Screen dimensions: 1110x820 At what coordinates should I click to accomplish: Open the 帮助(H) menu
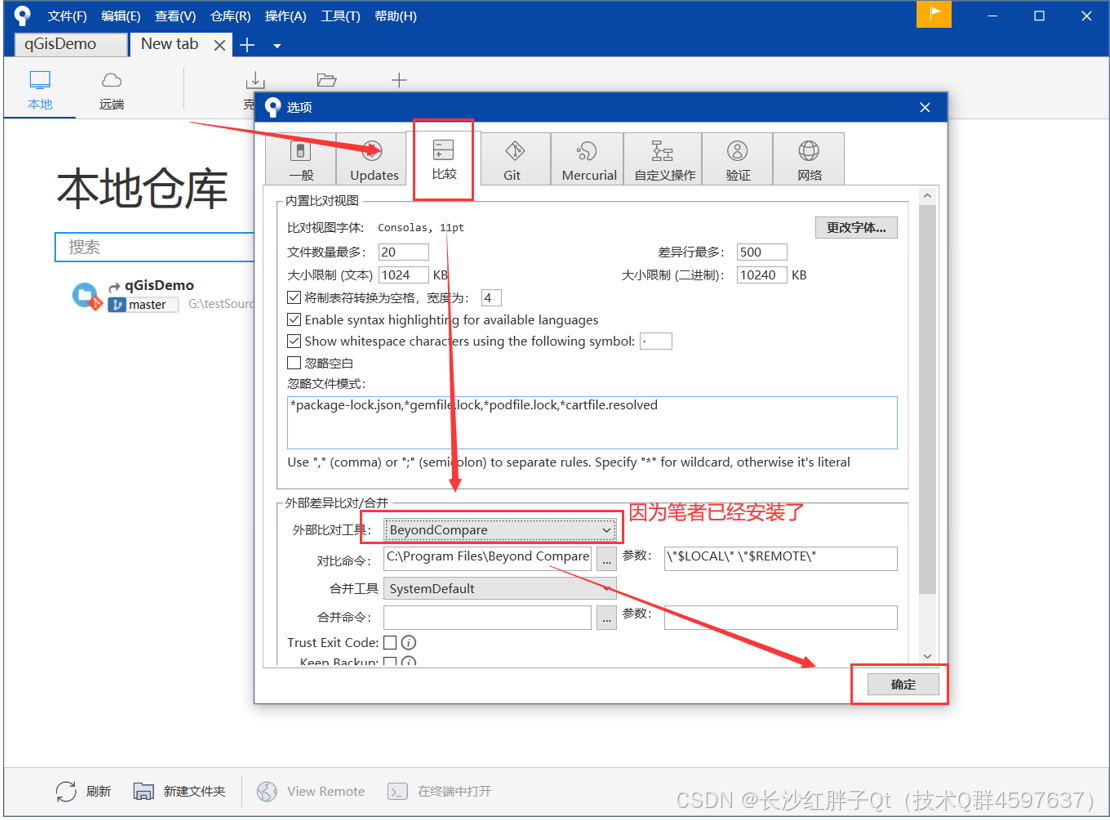[x=396, y=16]
